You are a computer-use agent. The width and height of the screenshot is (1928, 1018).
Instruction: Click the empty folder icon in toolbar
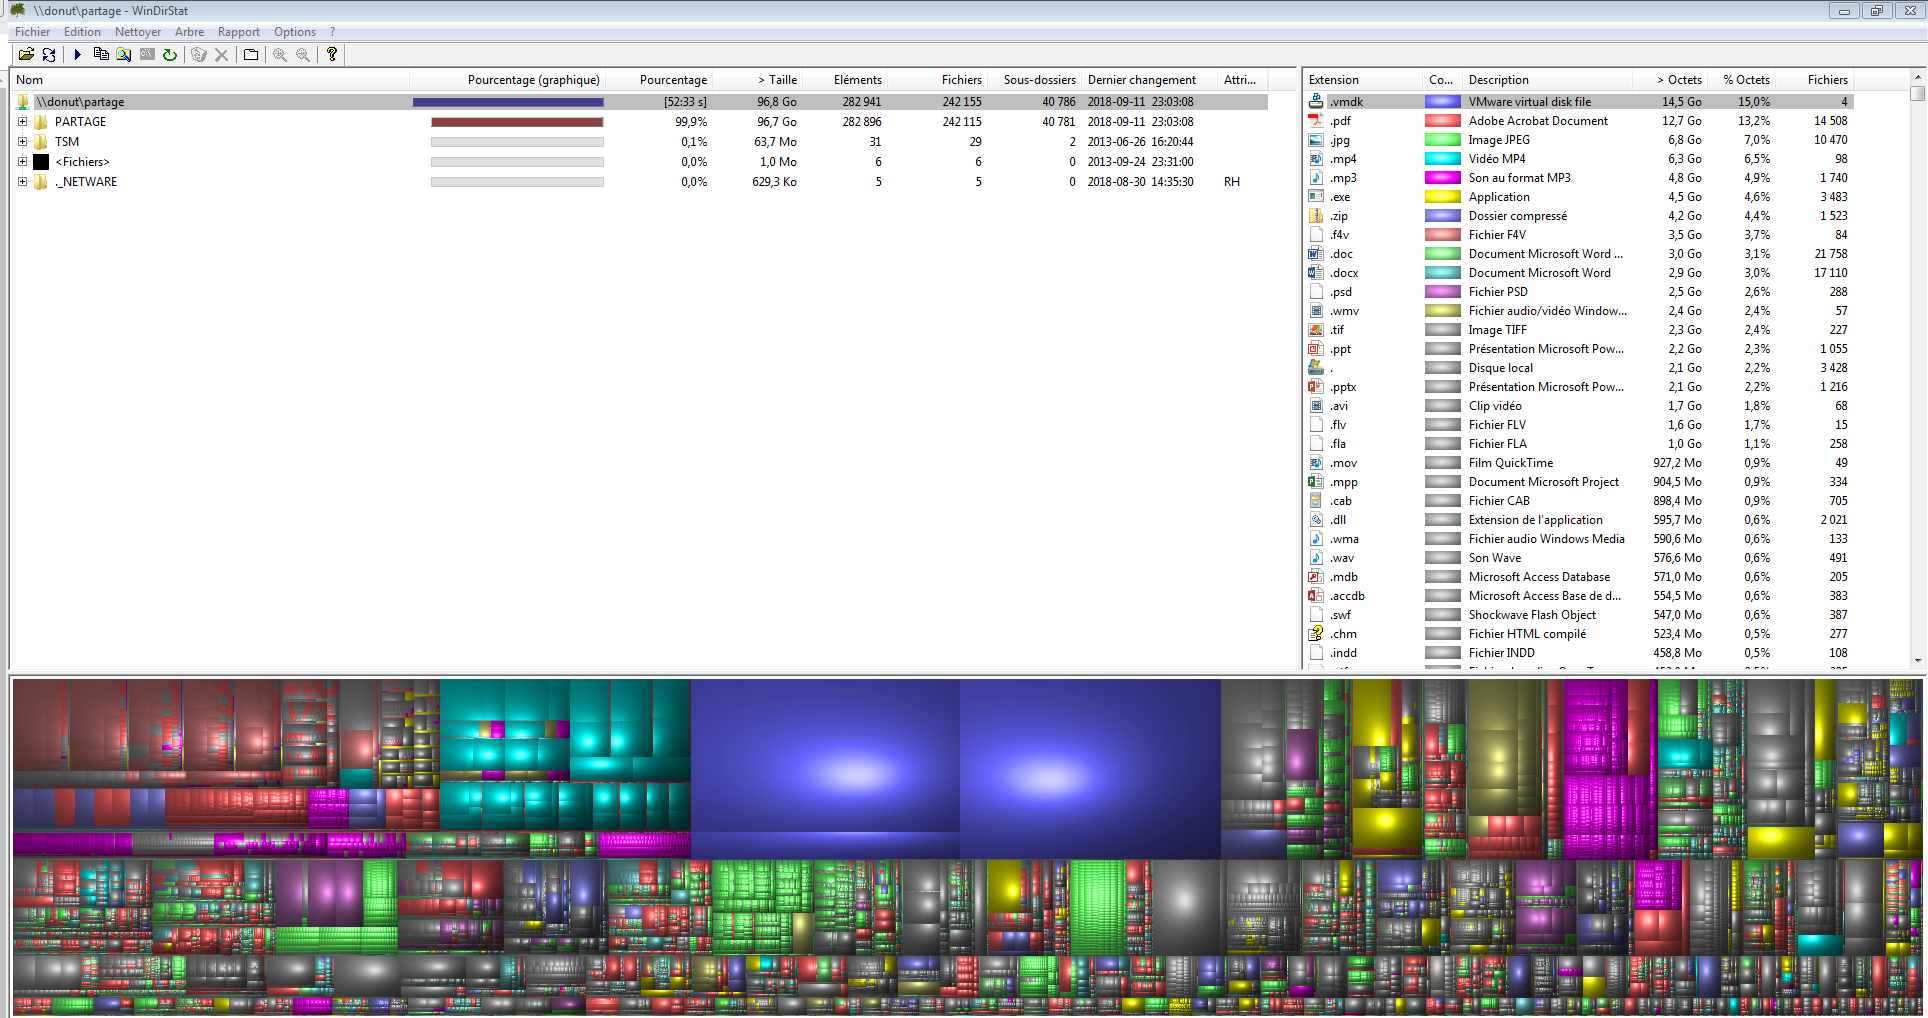[x=251, y=55]
